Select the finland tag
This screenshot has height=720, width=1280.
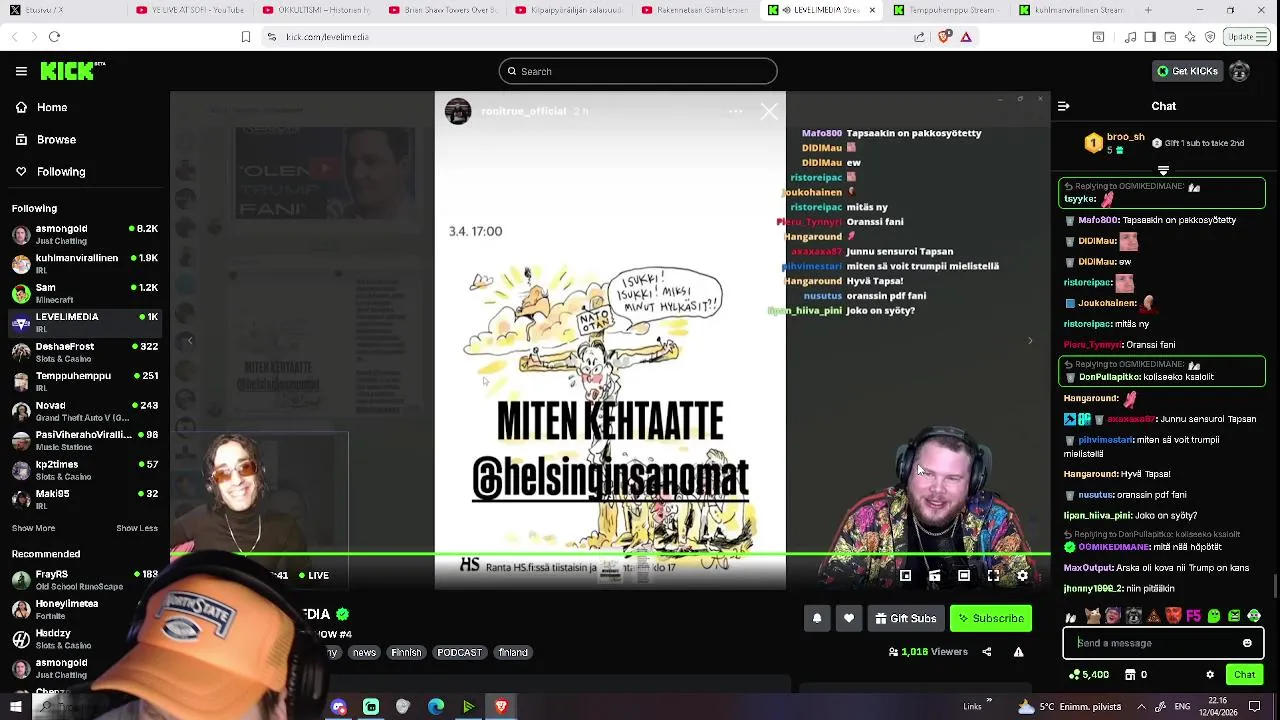pos(513,652)
